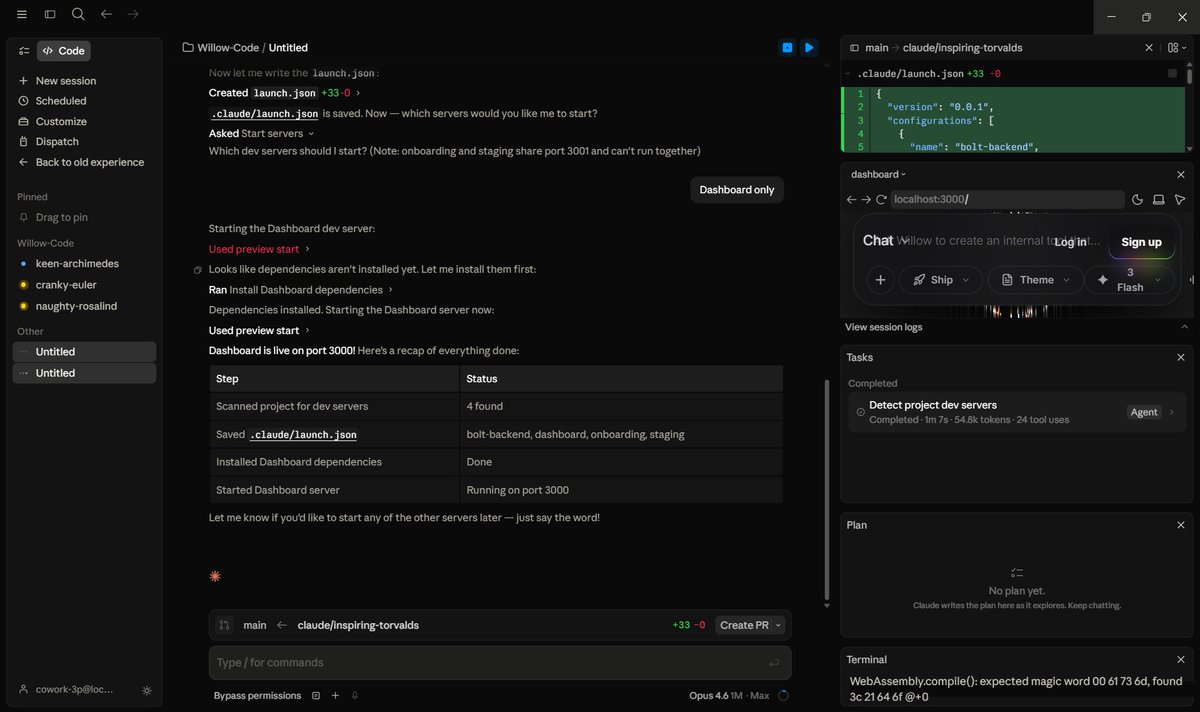This screenshot has height=712, width=1200.
Task: Click the back arrow in the preview browser
Action: click(852, 199)
